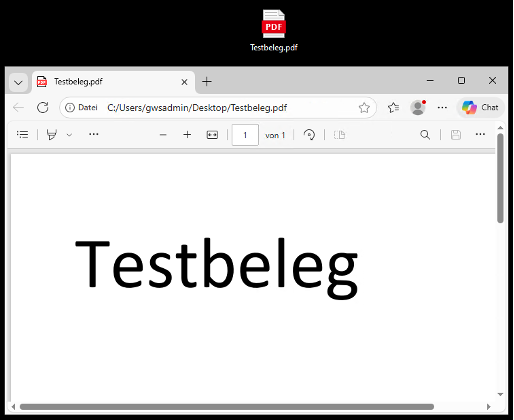Toggle PDF table of contents
The width and height of the screenshot is (514, 420).
click(23, 134)
